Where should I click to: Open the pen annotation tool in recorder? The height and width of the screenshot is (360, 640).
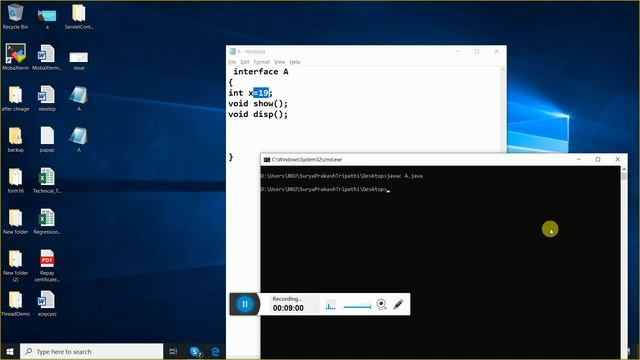(x=398, y=304)
